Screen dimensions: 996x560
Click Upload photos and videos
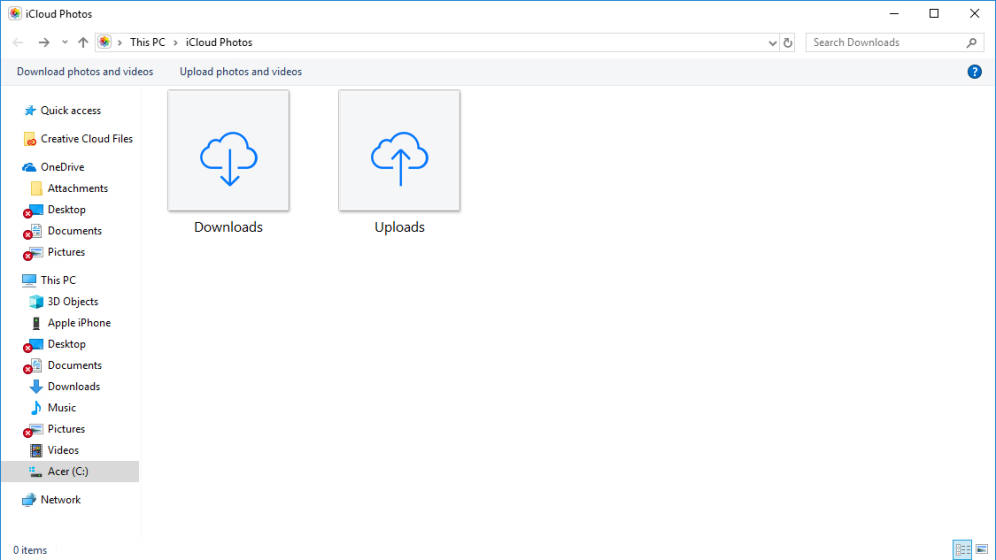[240, 72]
